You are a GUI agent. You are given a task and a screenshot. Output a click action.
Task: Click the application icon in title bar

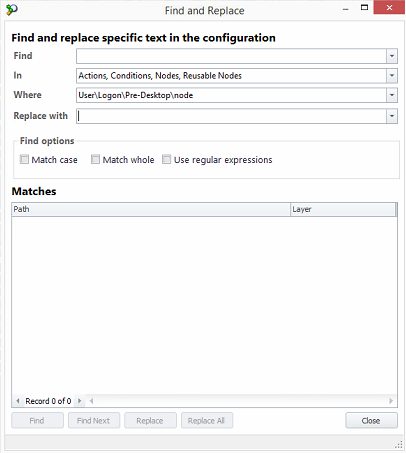pos(12,10)
